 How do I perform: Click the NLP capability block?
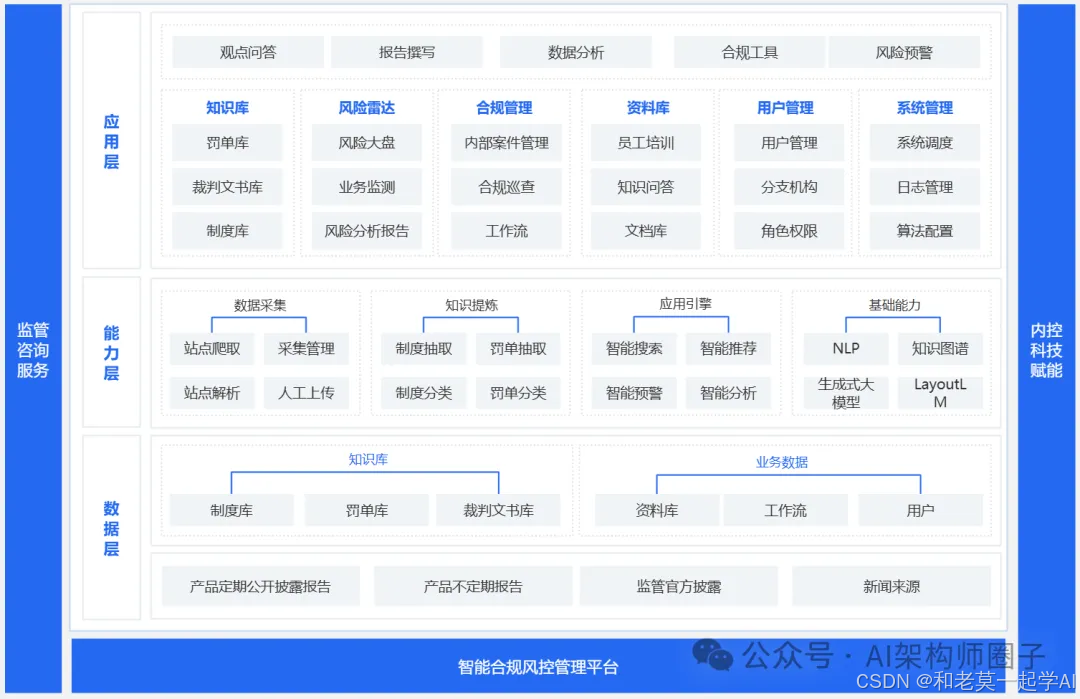845,348
